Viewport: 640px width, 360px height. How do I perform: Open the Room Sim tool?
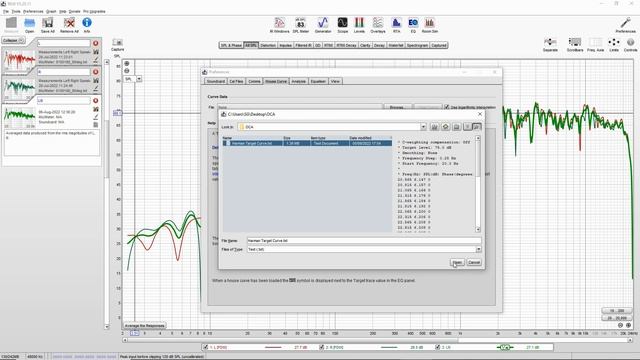(429, 24)
